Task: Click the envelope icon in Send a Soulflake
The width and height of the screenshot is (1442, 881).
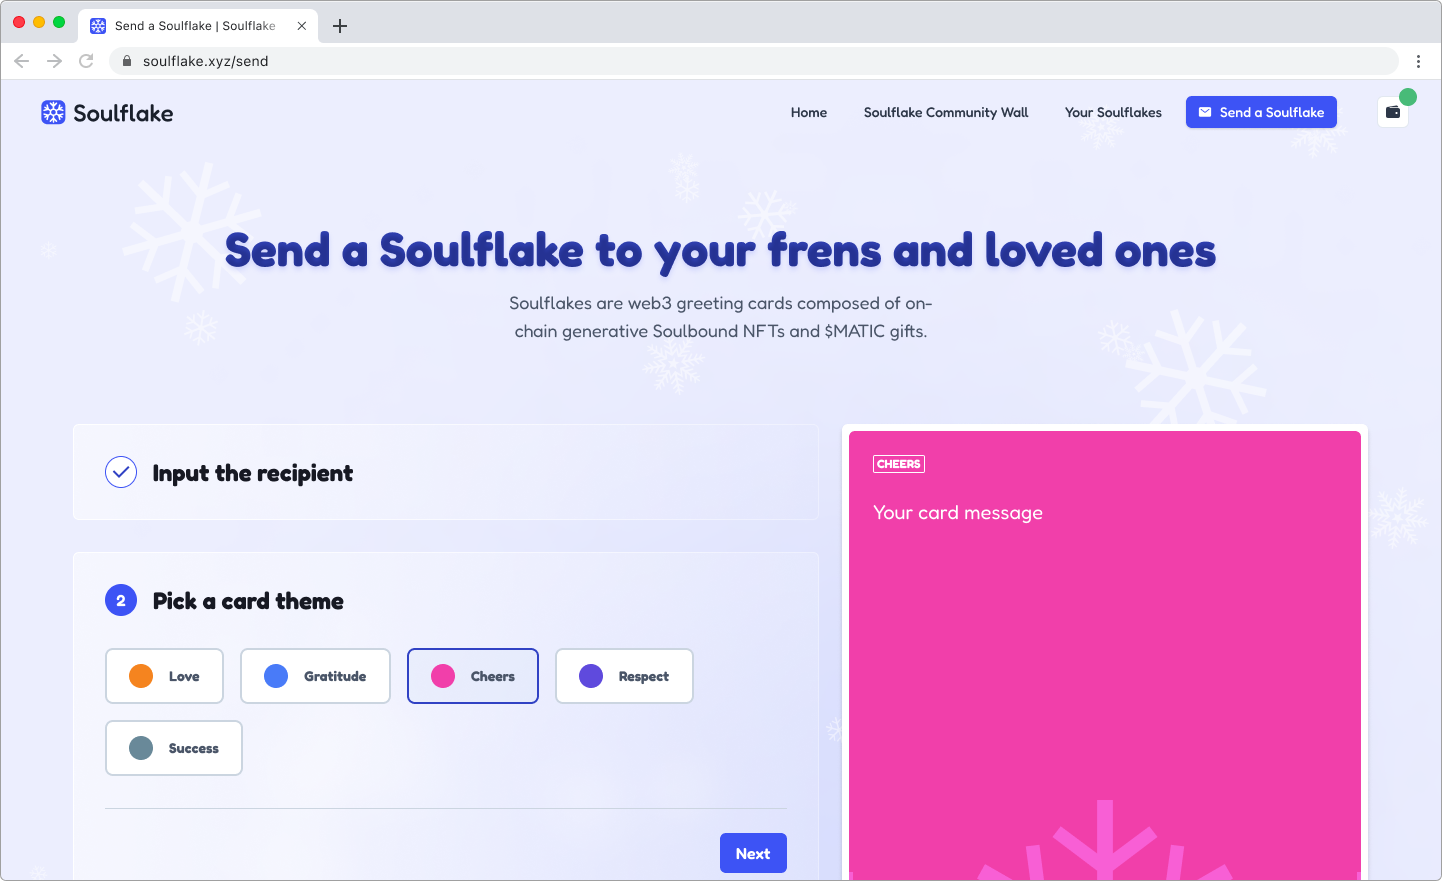Action: [1205, 112]
